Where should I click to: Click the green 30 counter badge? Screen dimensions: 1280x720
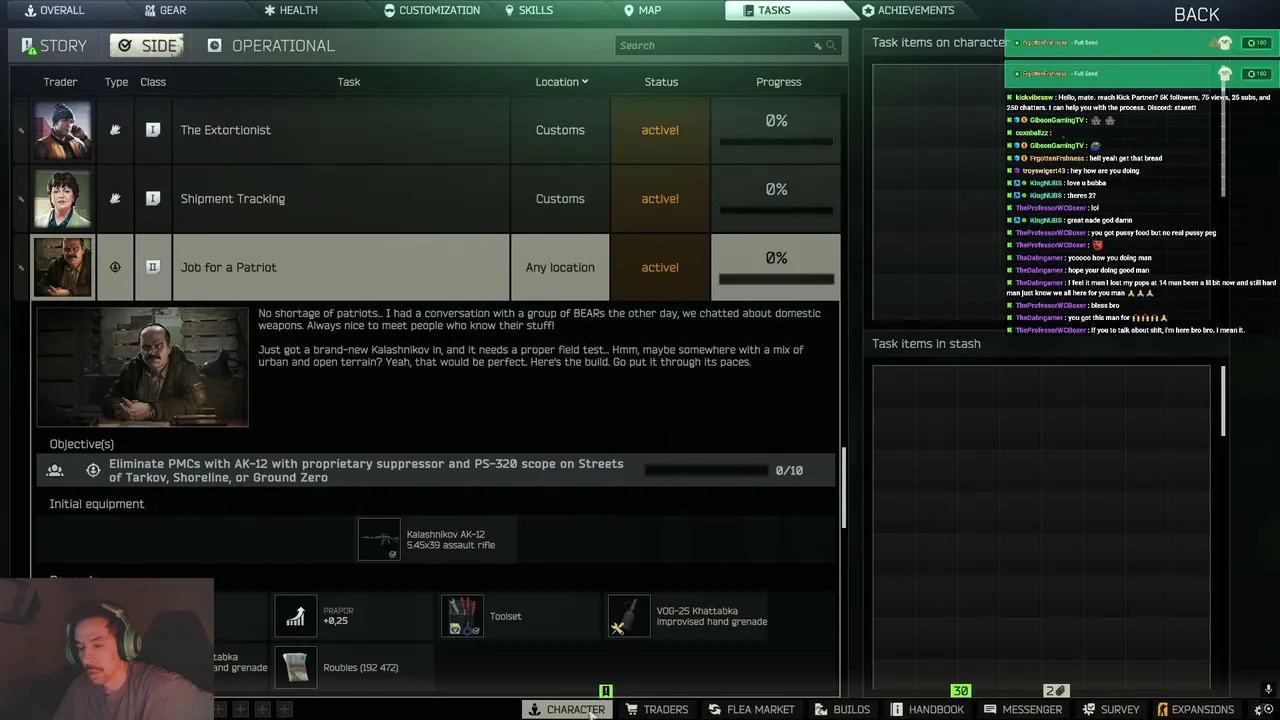click(960, 691)
